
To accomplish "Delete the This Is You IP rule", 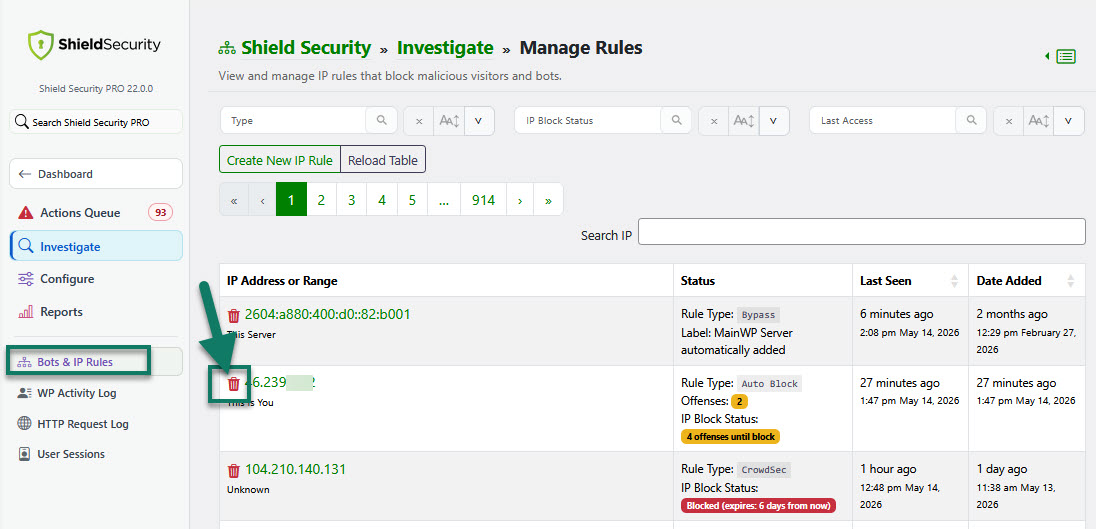I will pyautogui.click(x=234, y=384).
